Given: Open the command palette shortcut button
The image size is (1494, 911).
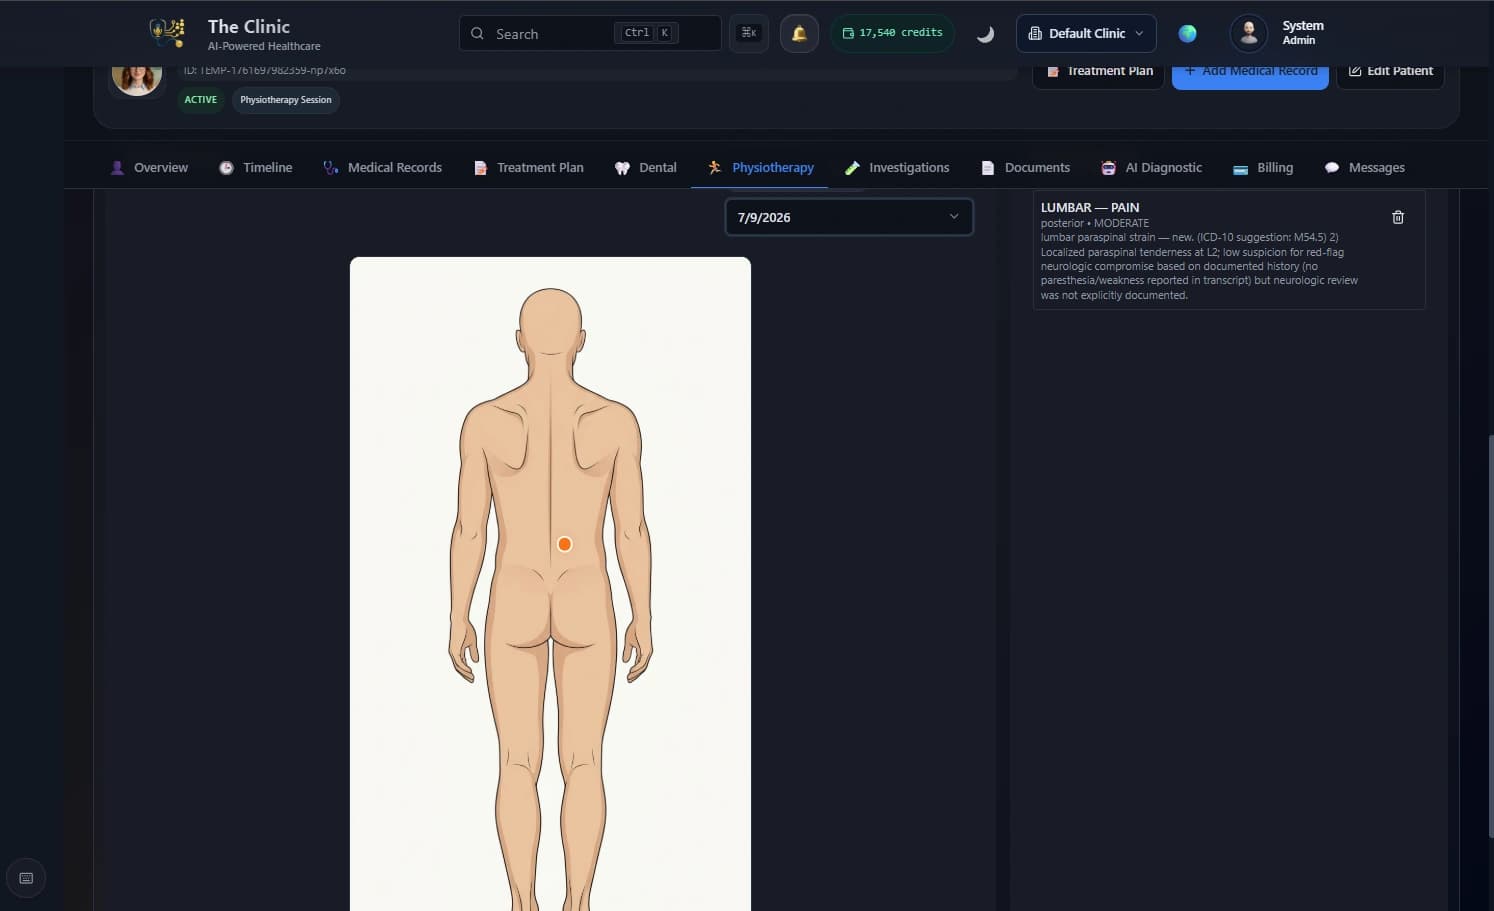Looking at the screenshot, I should click(x=749, y=33).
